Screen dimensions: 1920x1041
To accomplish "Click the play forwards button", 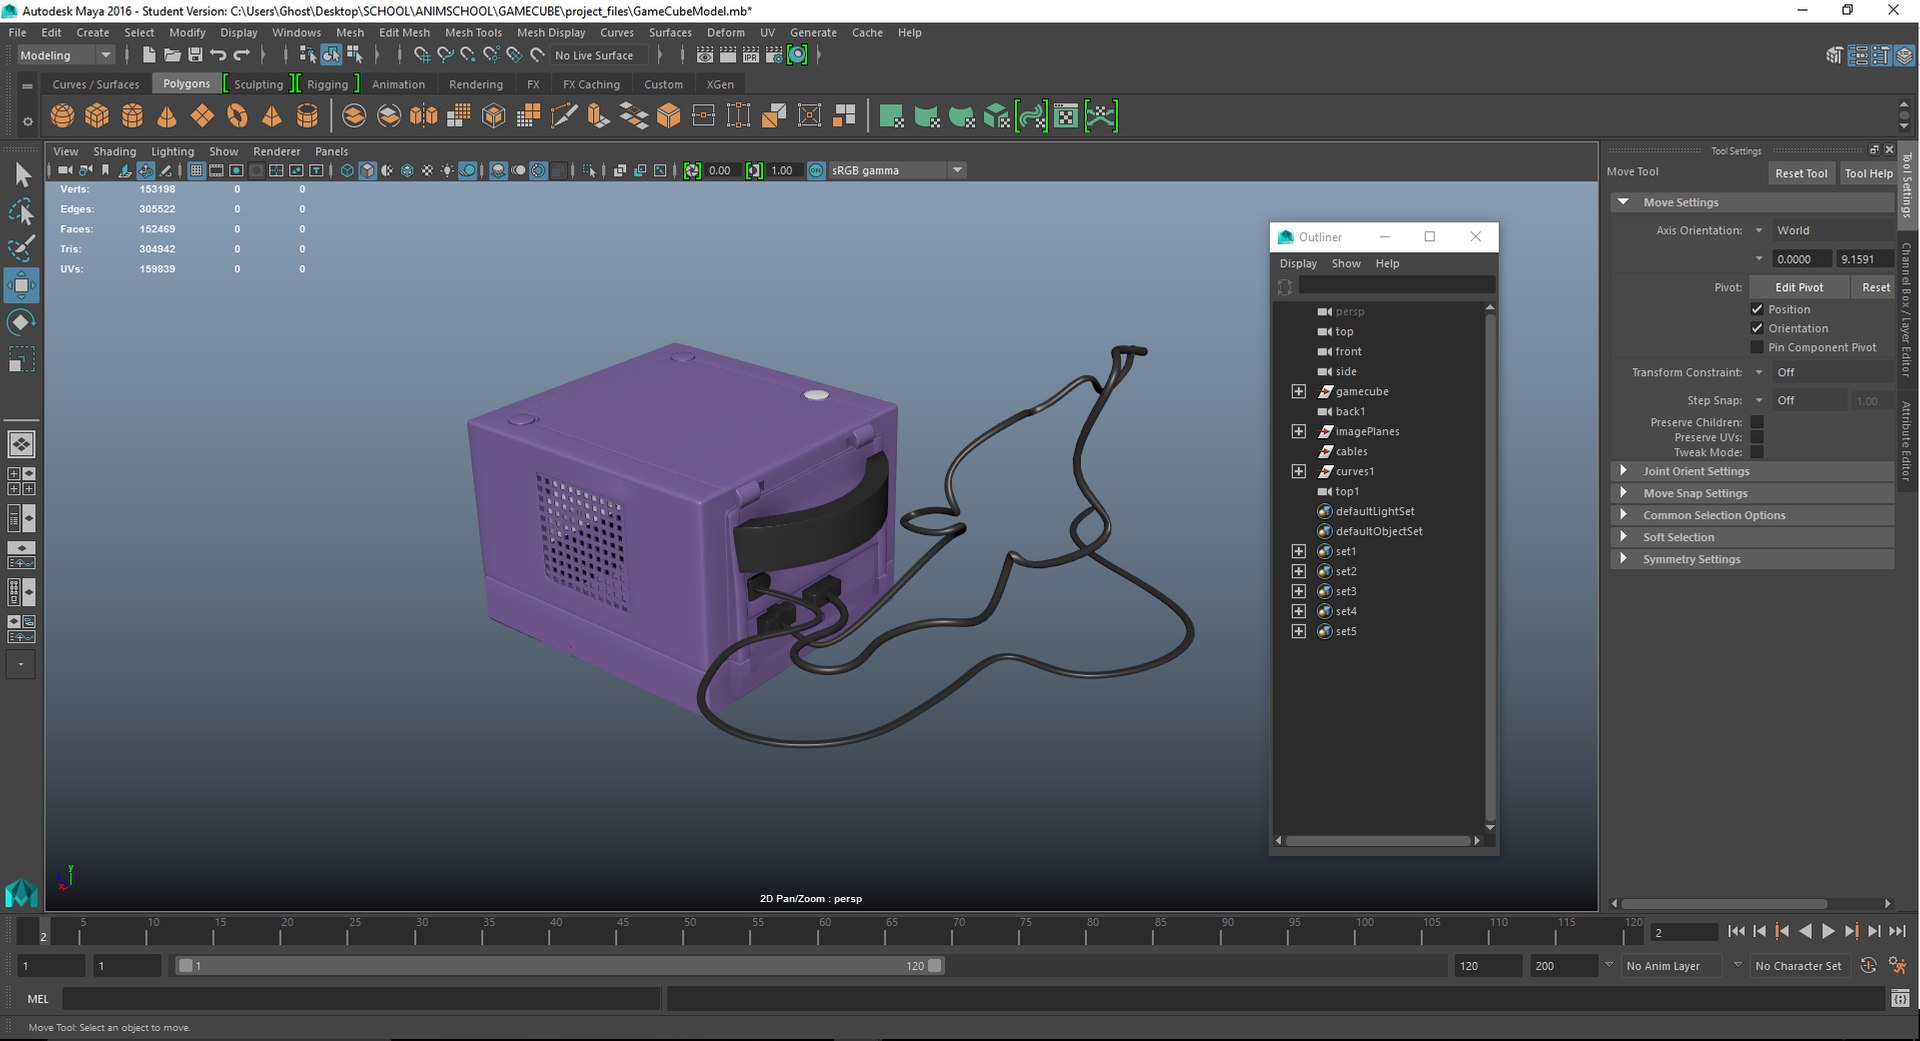I will pyautogui.click(x=1828, y=931).
